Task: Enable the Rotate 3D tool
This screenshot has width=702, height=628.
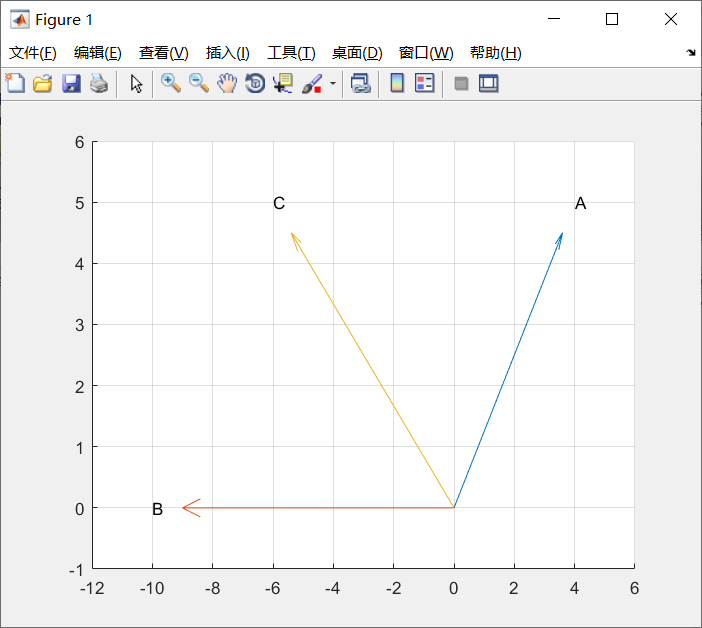Action: coord(255,84)
